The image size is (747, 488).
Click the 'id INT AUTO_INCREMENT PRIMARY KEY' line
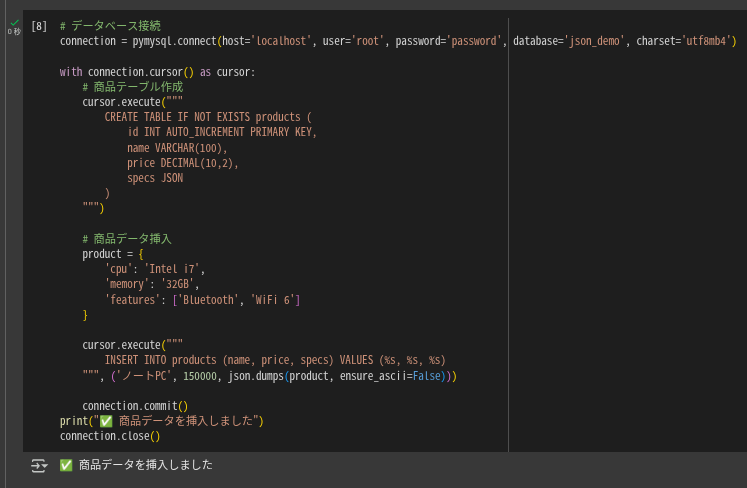pyautogui.click(x=222, y=132)
